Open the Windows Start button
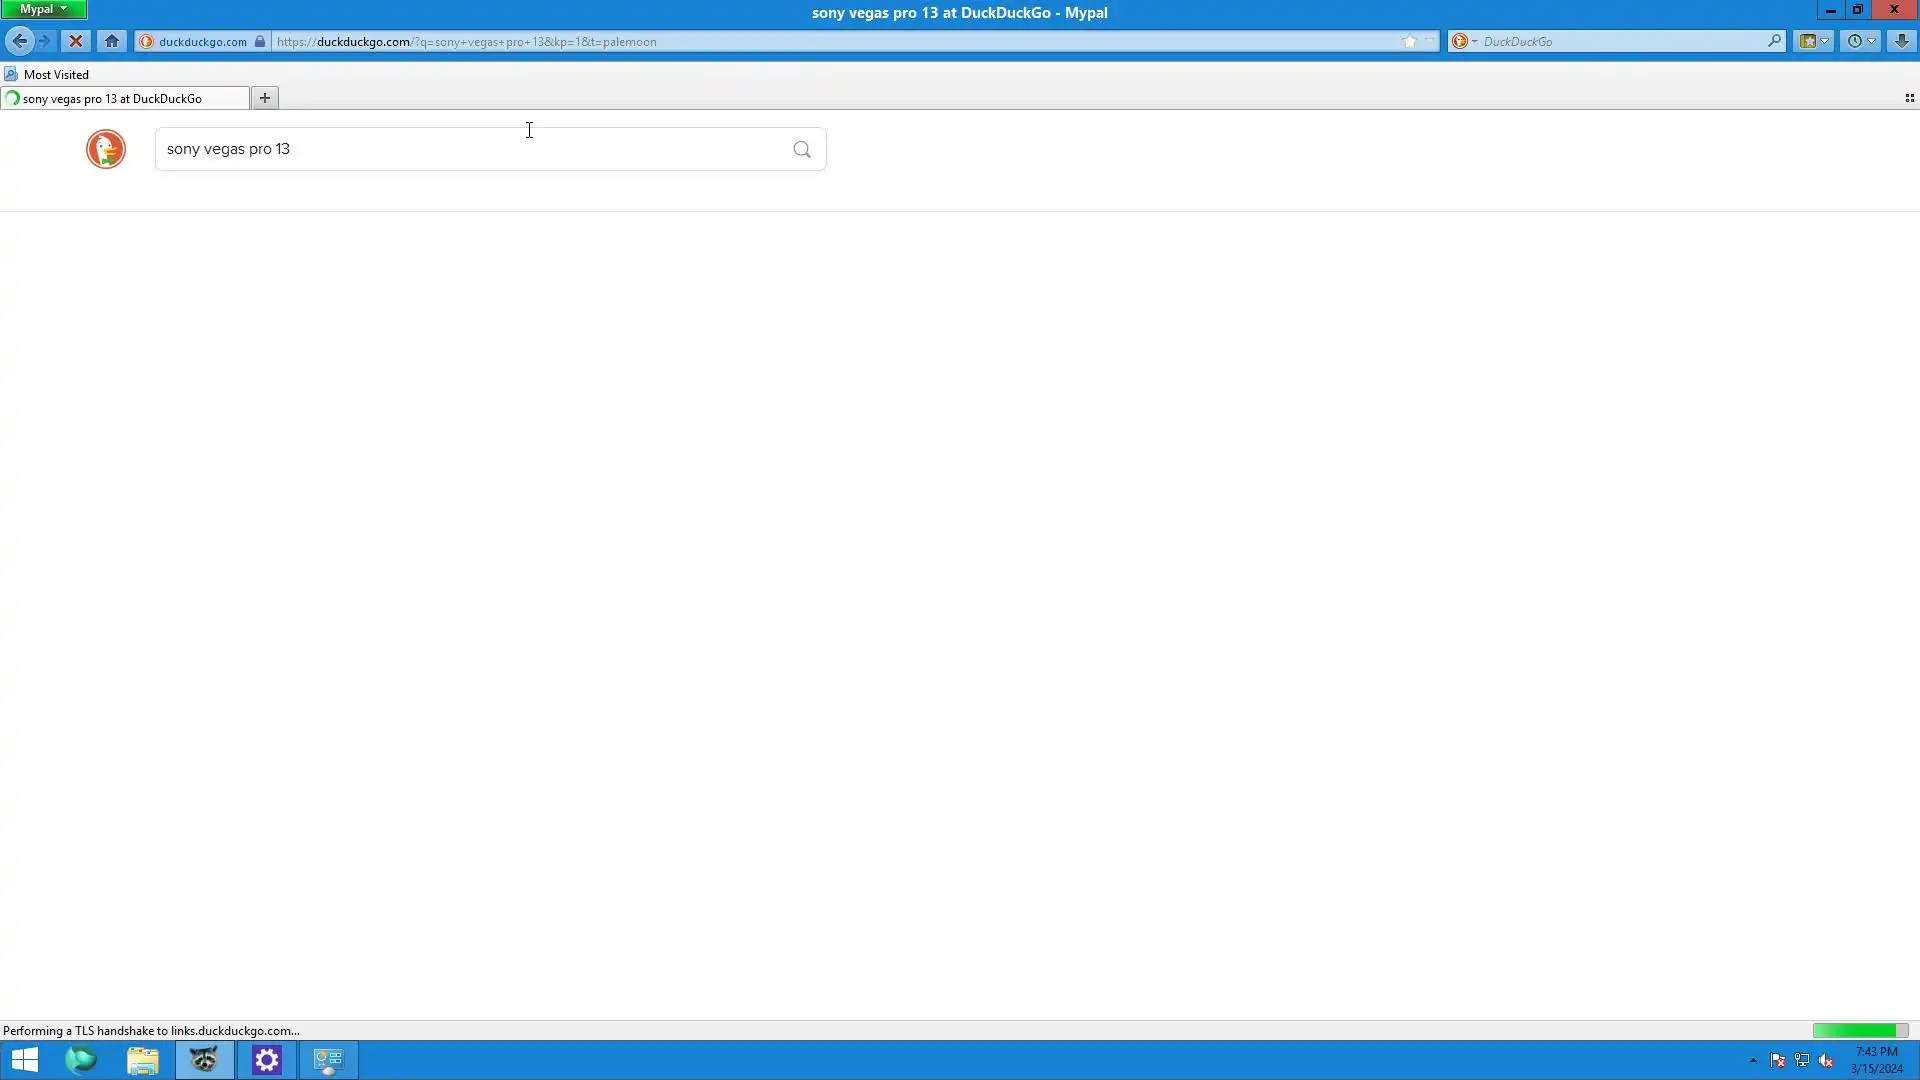This screenshot has height=1080, width=1920. coord(24,1059)
